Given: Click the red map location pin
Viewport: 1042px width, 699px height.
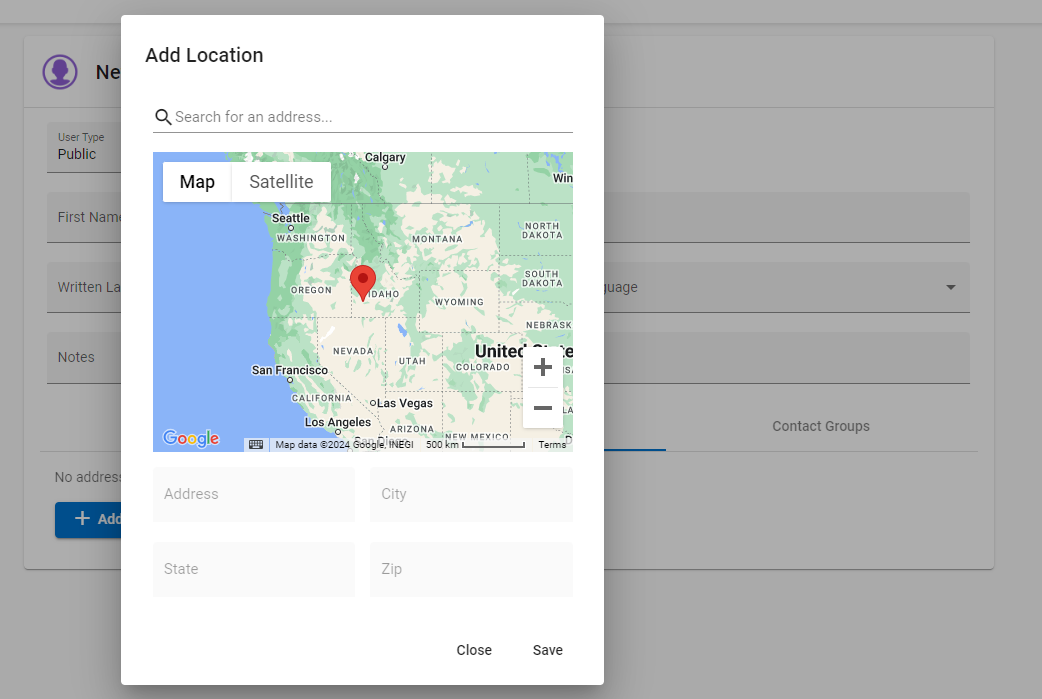Looking at the screenshot, I should [x=363, y=283].
